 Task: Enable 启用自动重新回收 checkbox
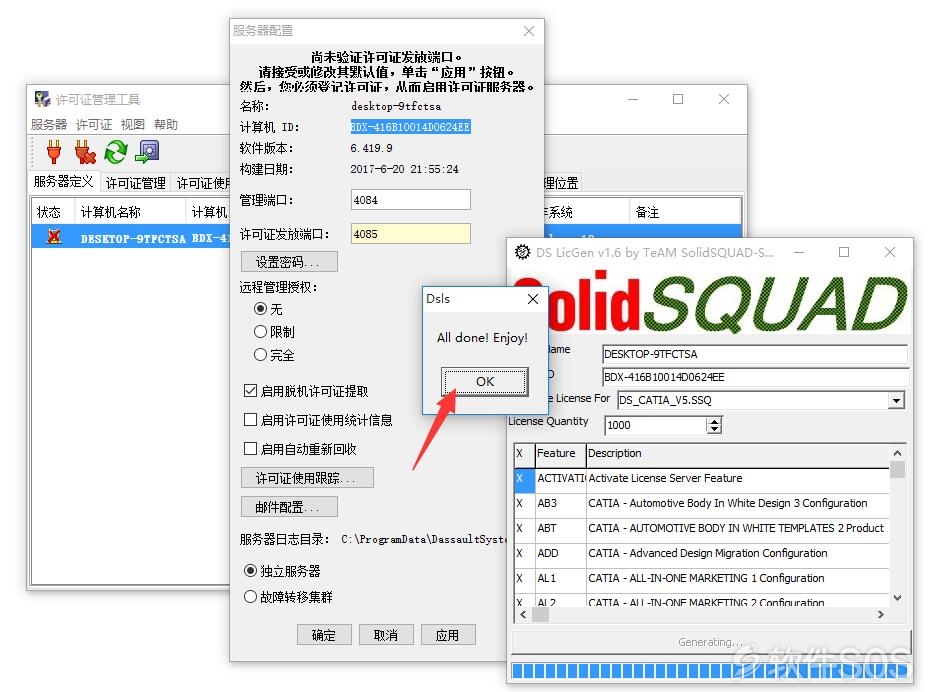point(250,449)
